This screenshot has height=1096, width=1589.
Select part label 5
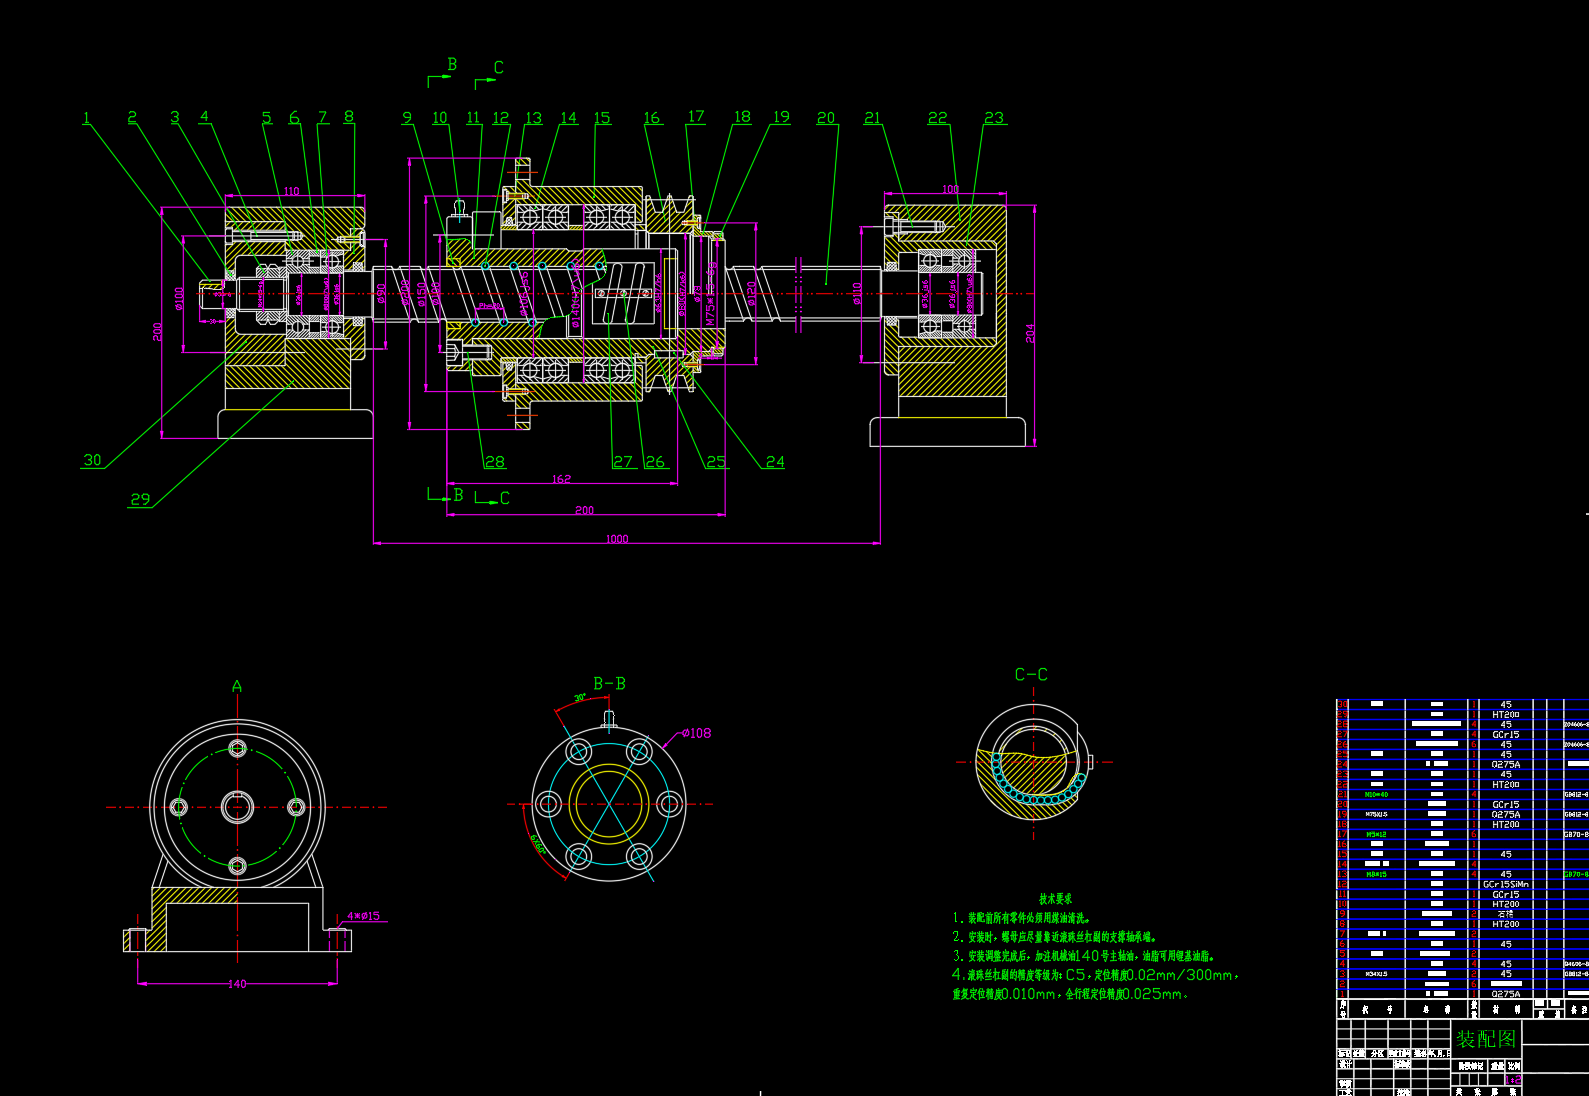(x=267, y=118)
